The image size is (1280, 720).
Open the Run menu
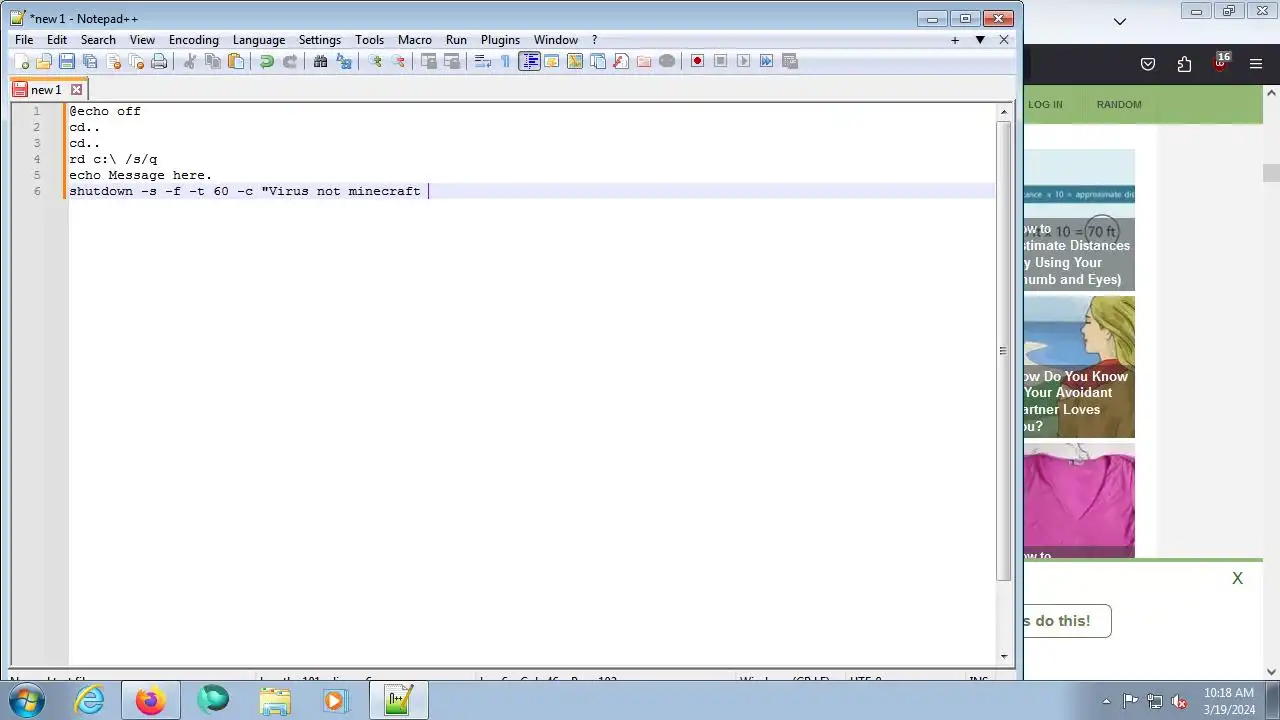point(456,40)
